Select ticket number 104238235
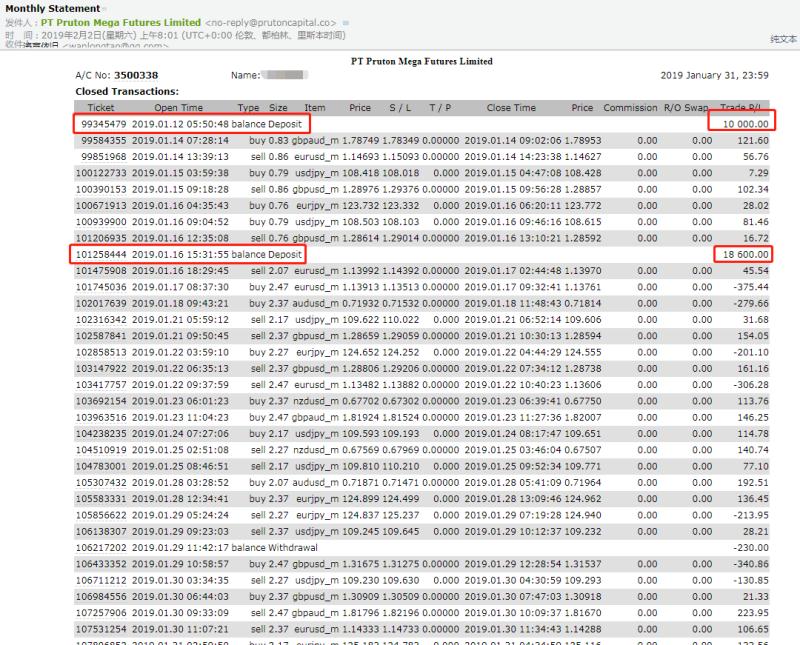 pos(101,434)
